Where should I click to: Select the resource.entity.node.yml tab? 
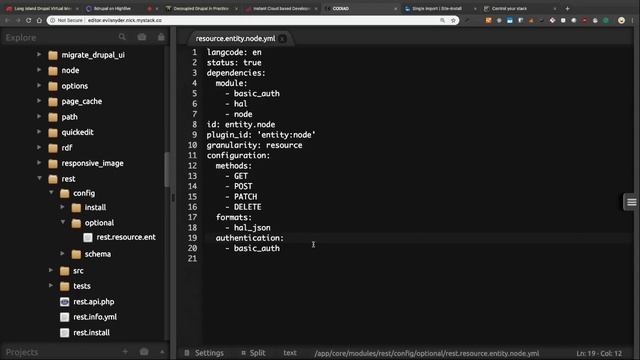[x=235, y=38]
